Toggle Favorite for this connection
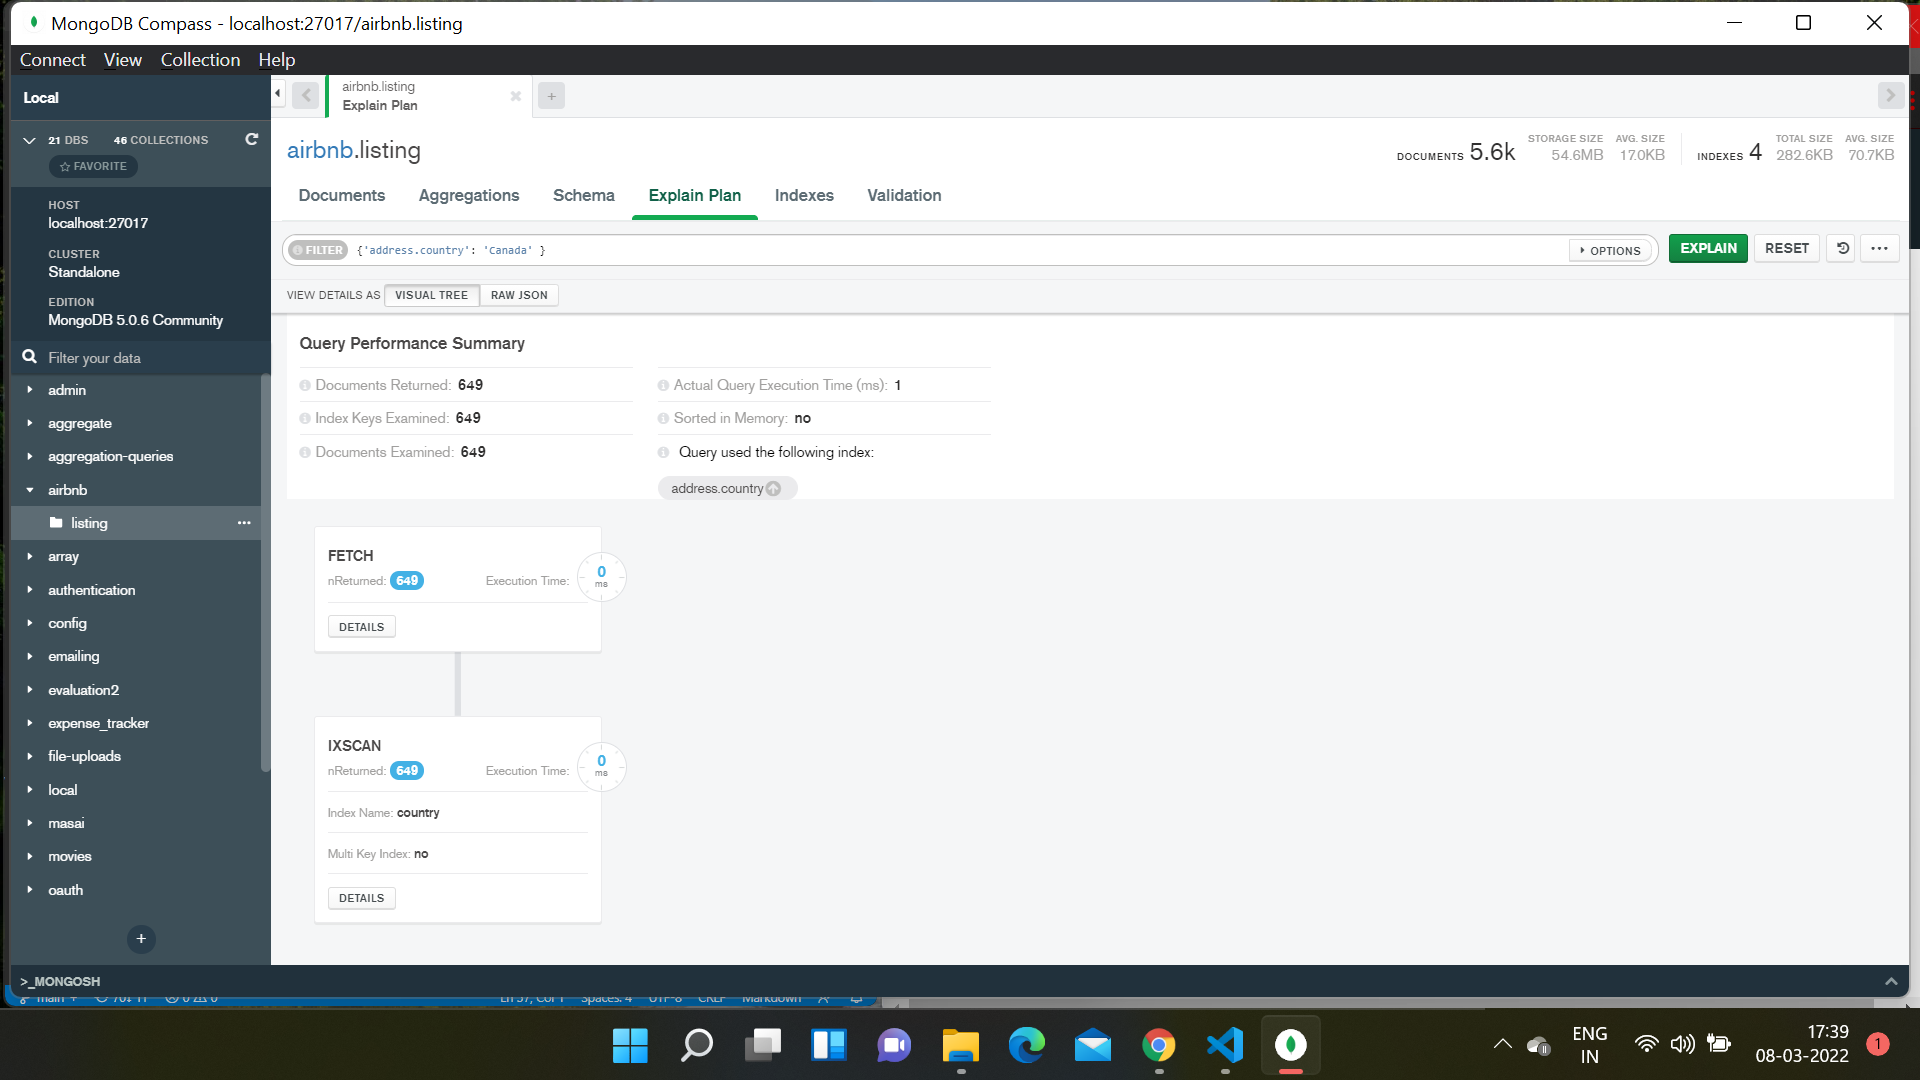The height and width of the screenshot is (1080, 1920). click(x=92, y=166)
